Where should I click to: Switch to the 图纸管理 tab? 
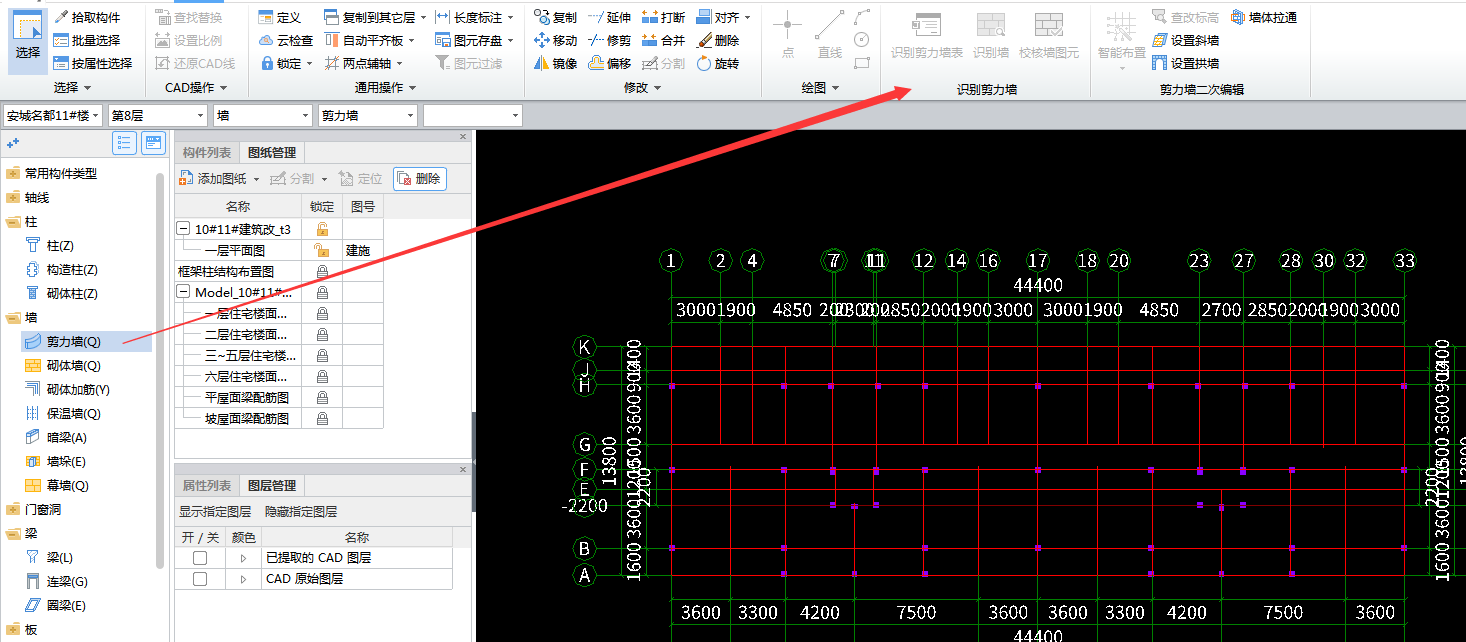[272, 153]
